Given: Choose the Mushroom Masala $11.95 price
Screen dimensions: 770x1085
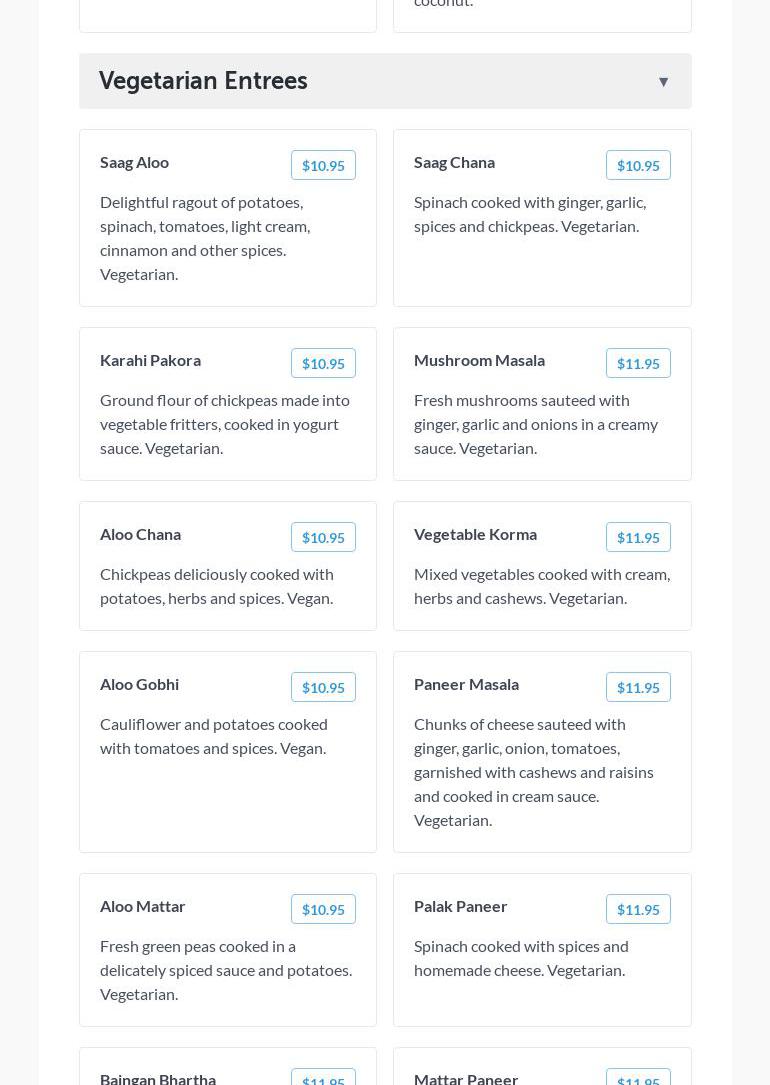Looking at the screenshot, I should [x=638, y=364].
